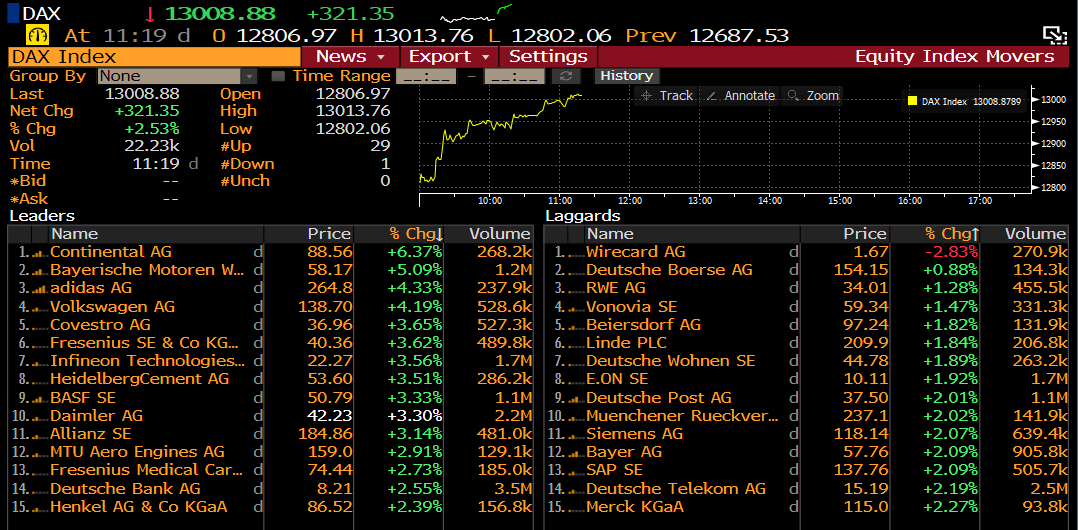Select MTU Aero Engines AG row name
The height and width of the screenshot is (530, 1078).
click(x=138, y=452)
